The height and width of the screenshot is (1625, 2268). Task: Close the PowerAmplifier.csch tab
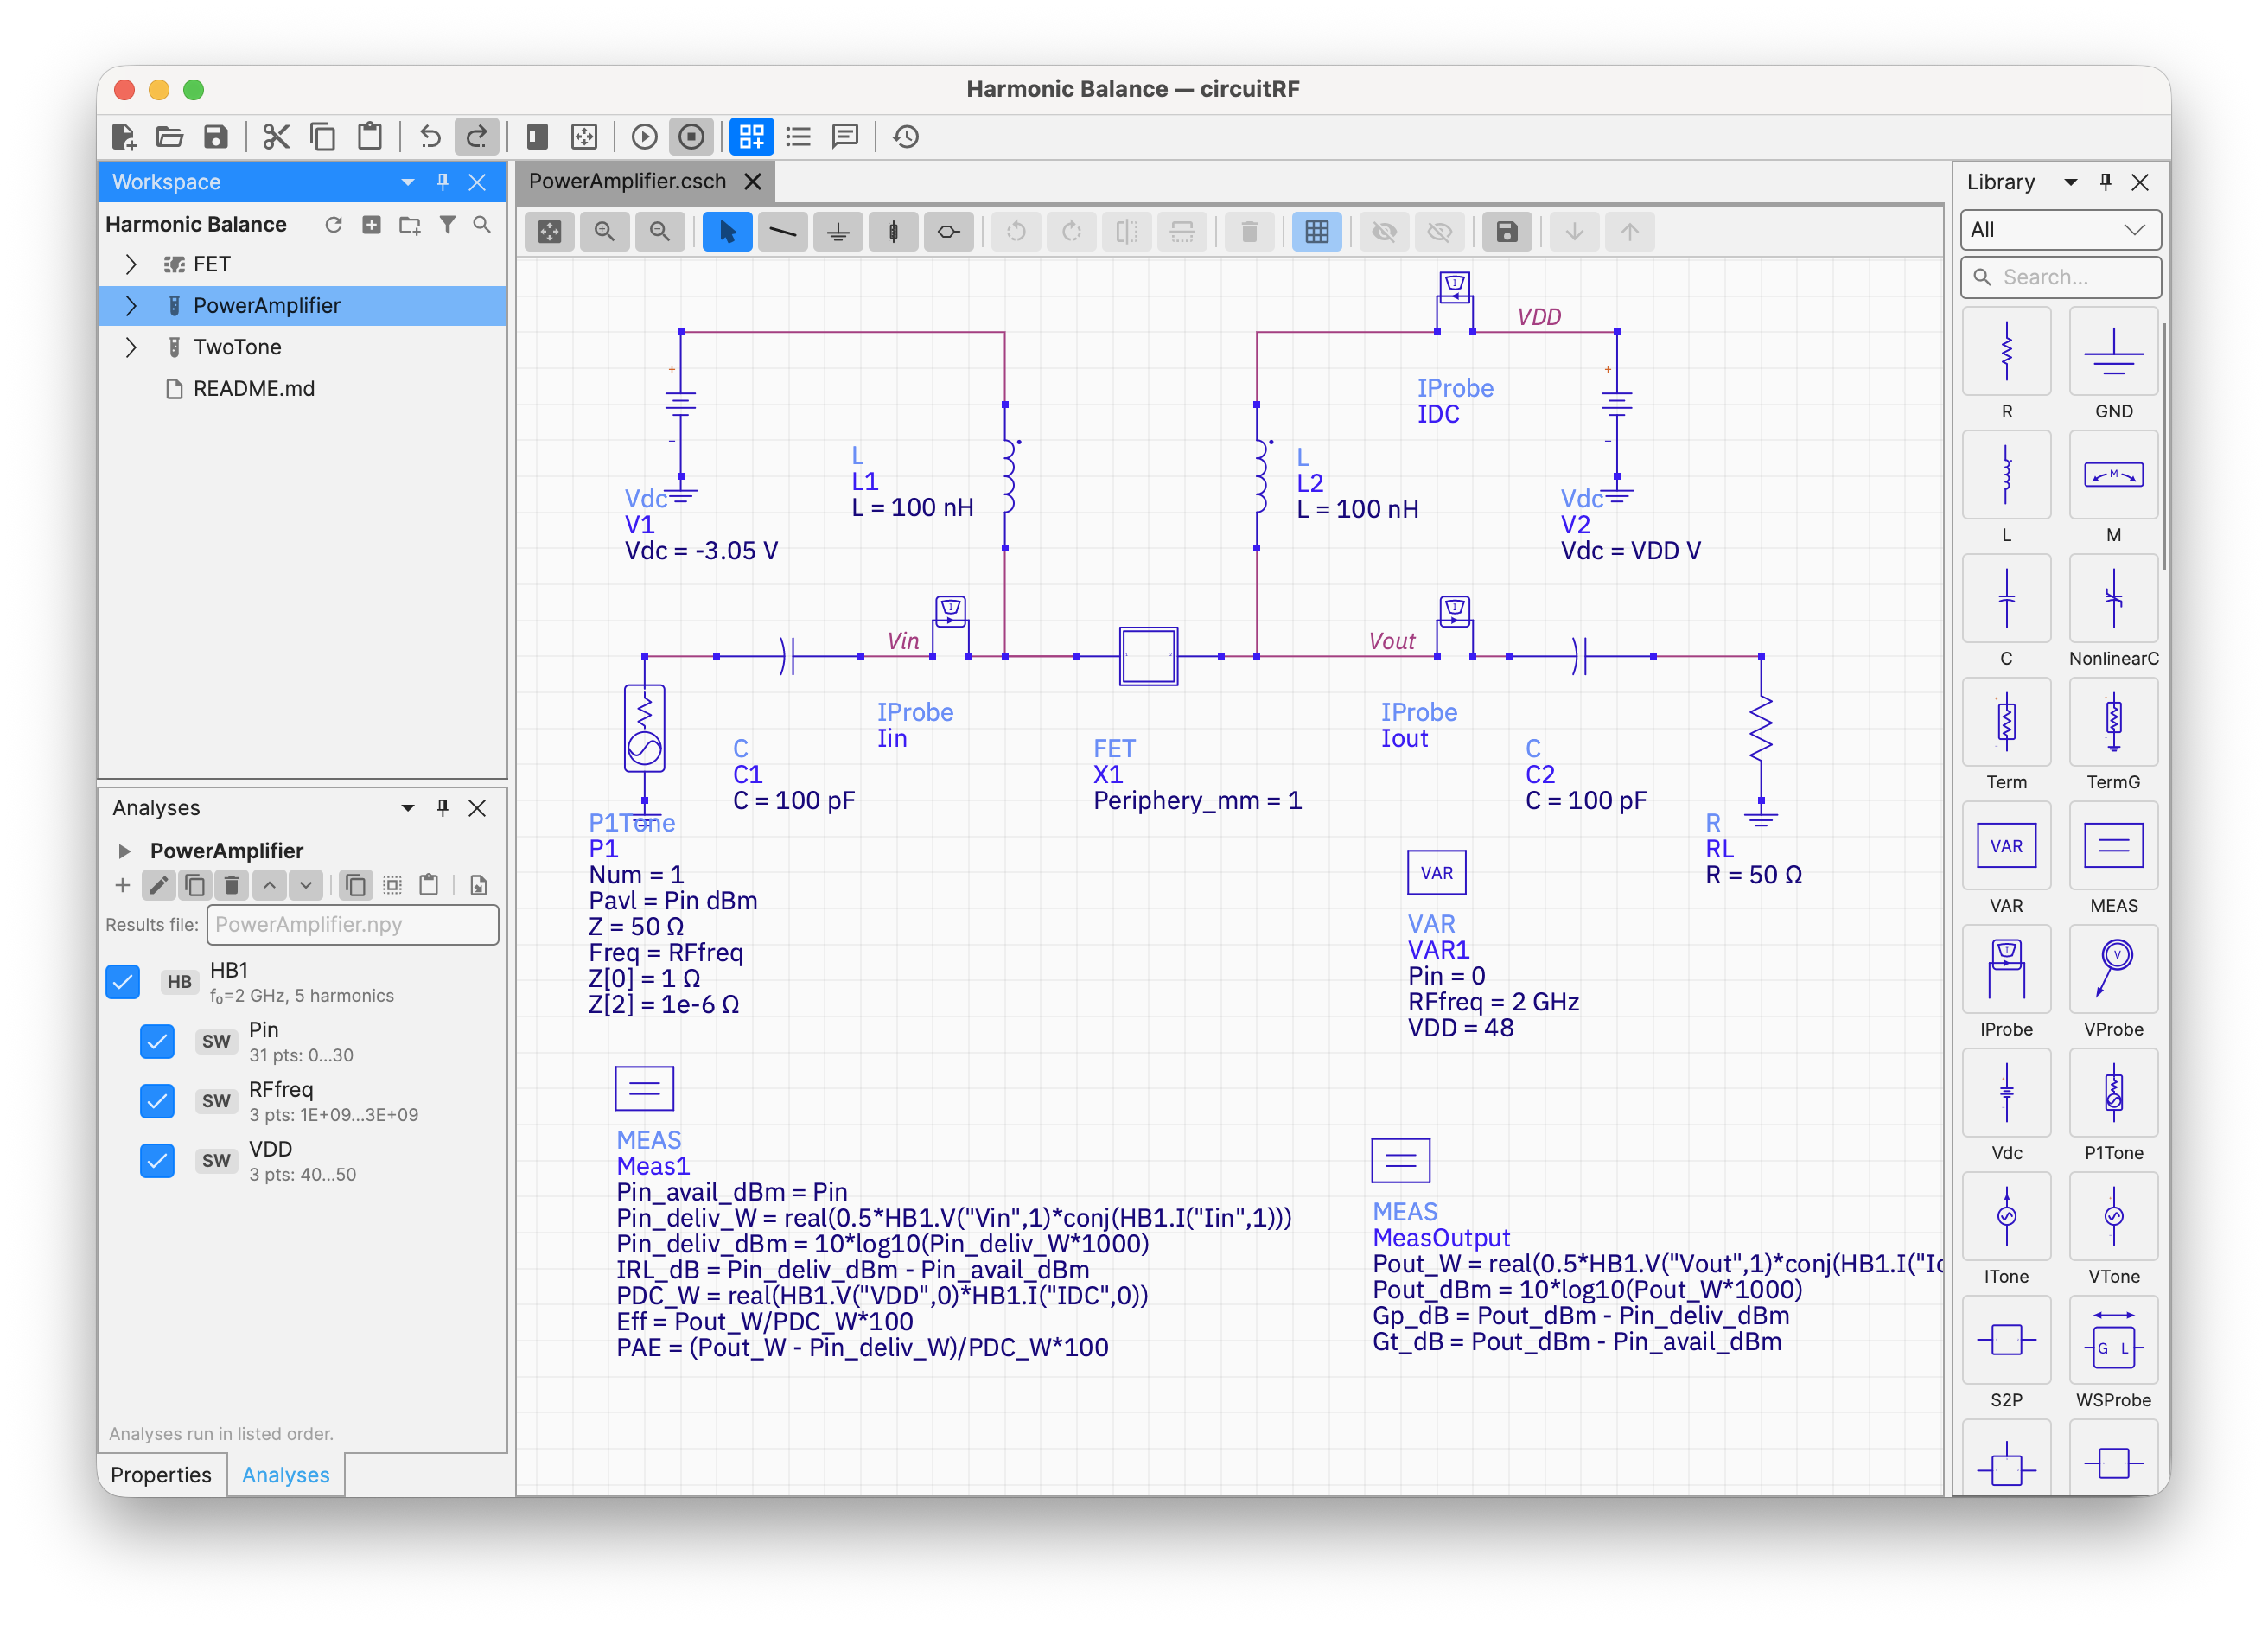point(753,181)
